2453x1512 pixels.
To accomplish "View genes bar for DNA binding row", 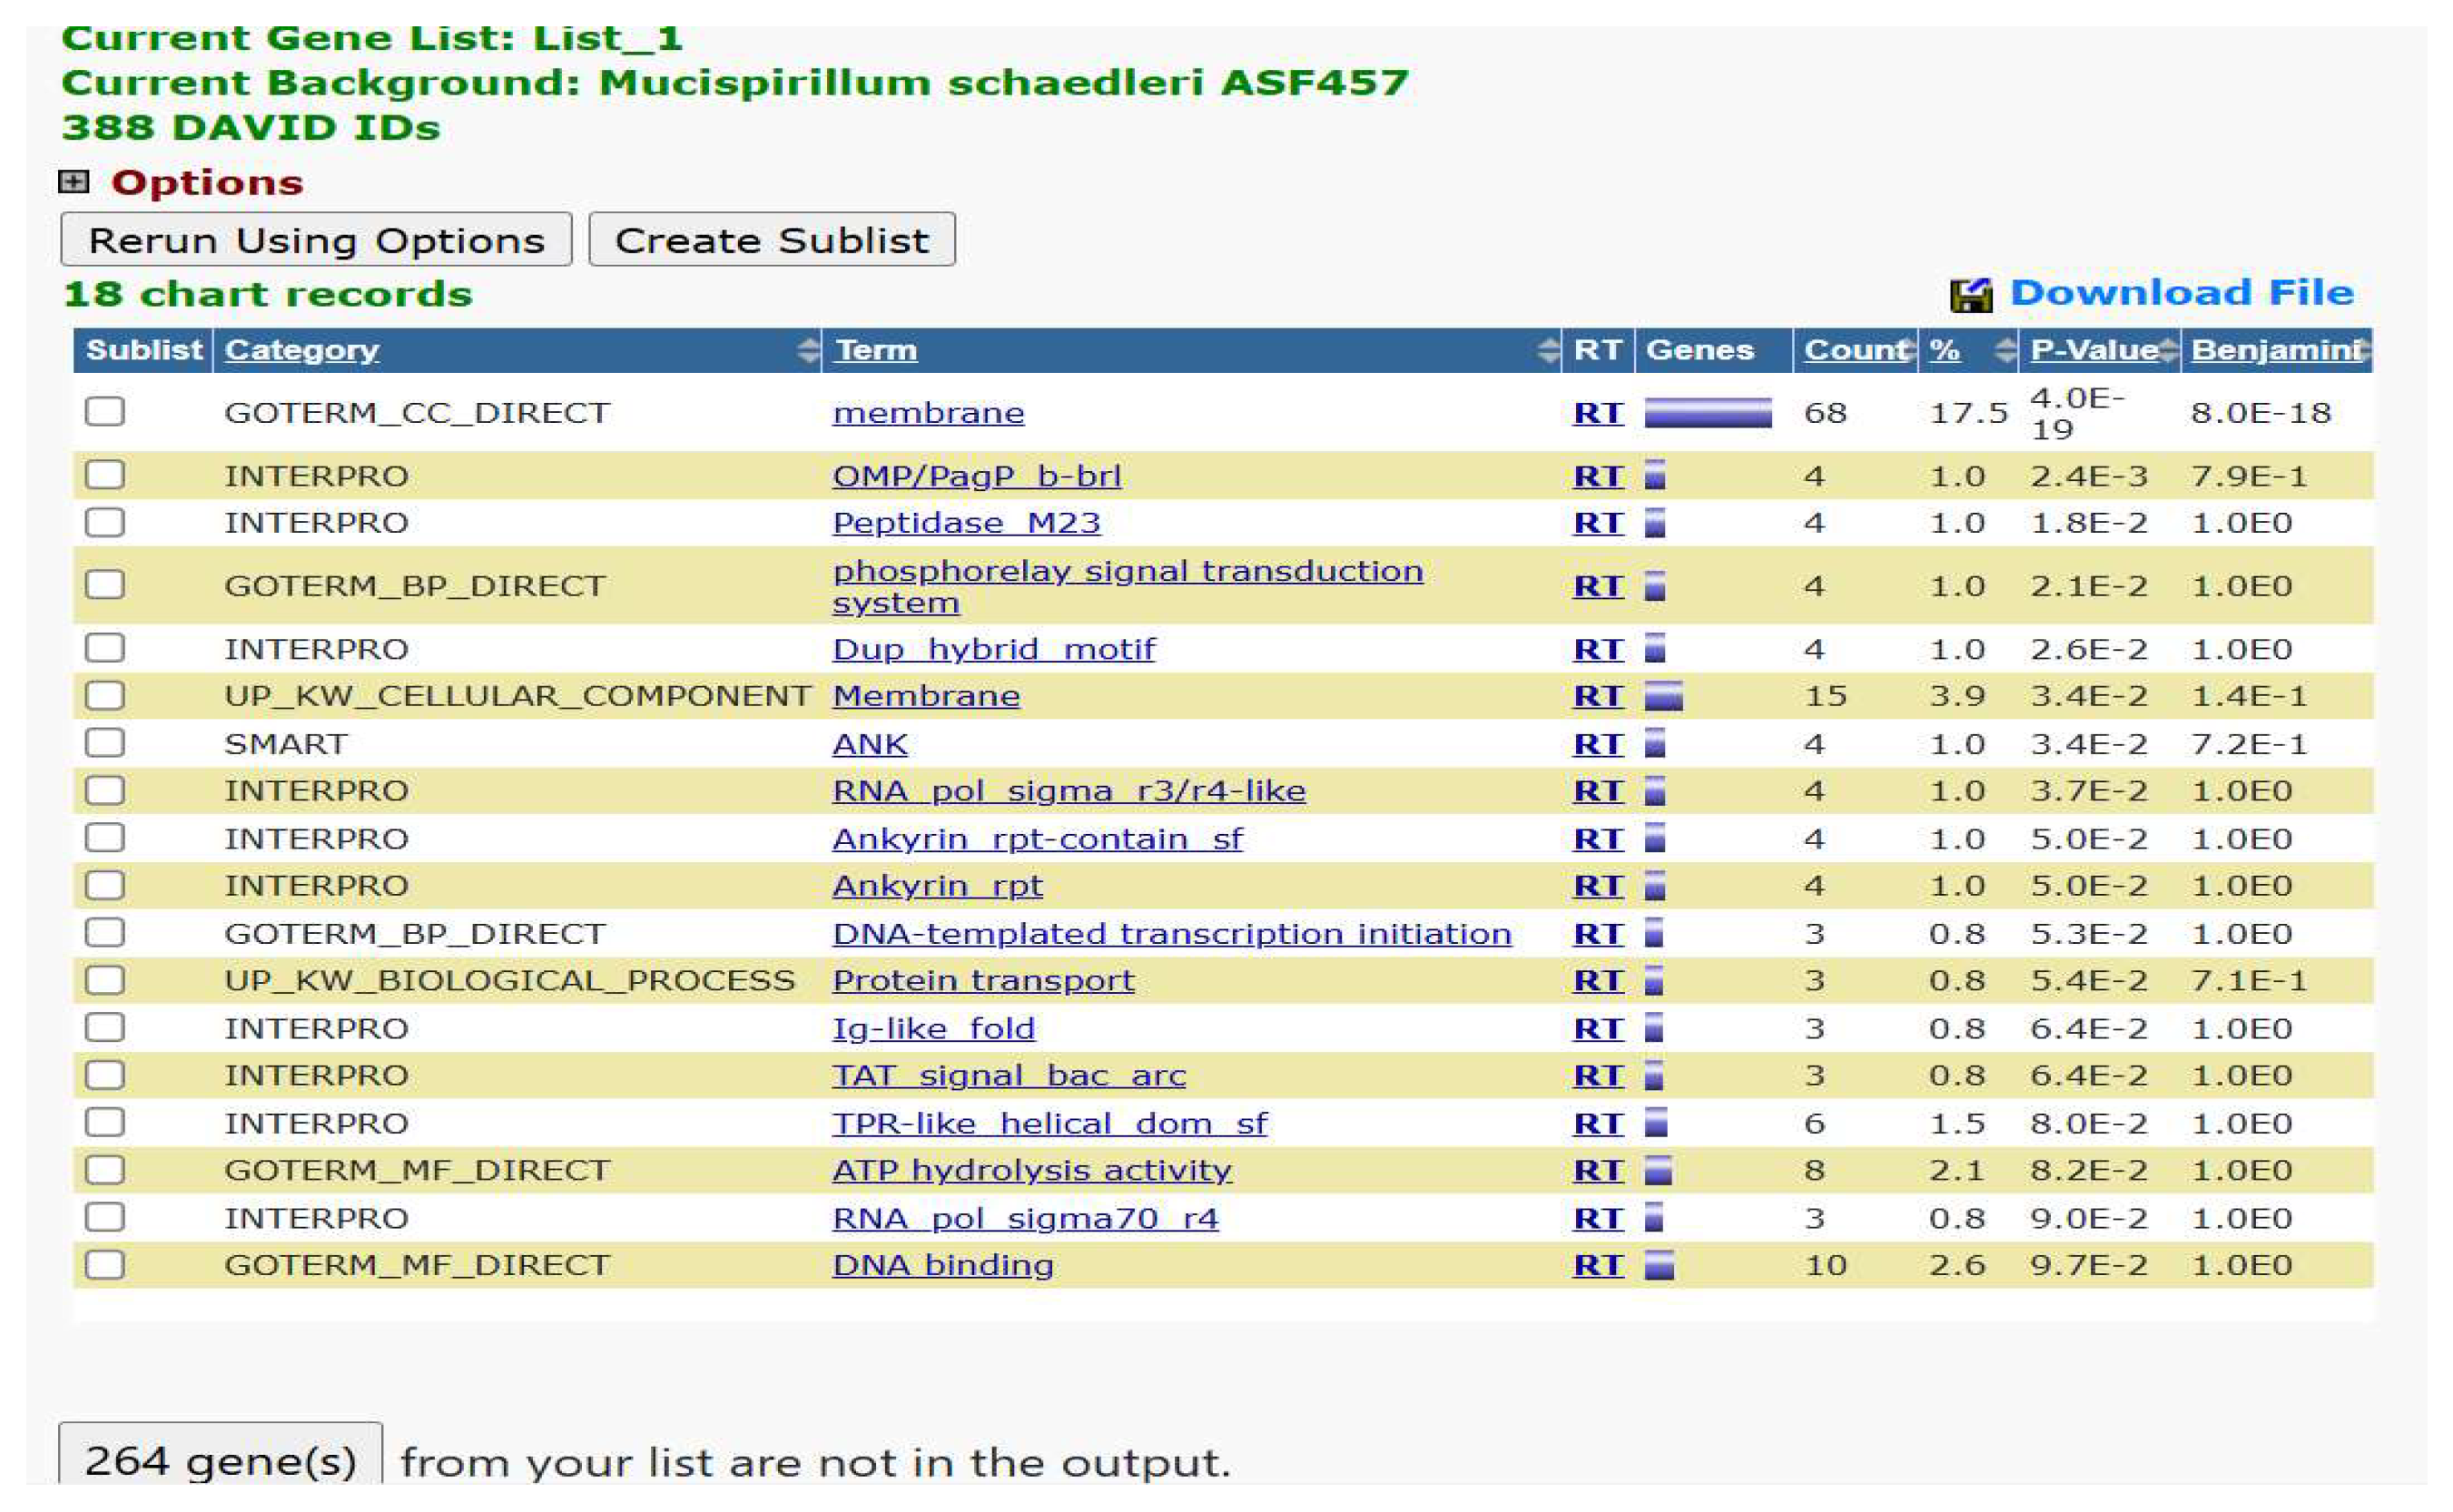I will coord(1659,1265).
